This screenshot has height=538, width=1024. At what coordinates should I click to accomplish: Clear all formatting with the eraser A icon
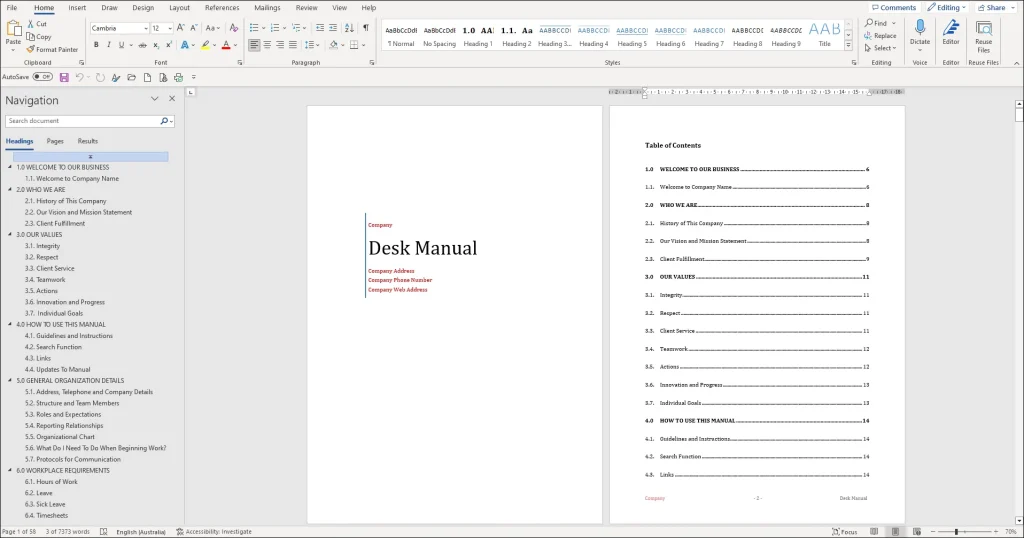(233, 28)
